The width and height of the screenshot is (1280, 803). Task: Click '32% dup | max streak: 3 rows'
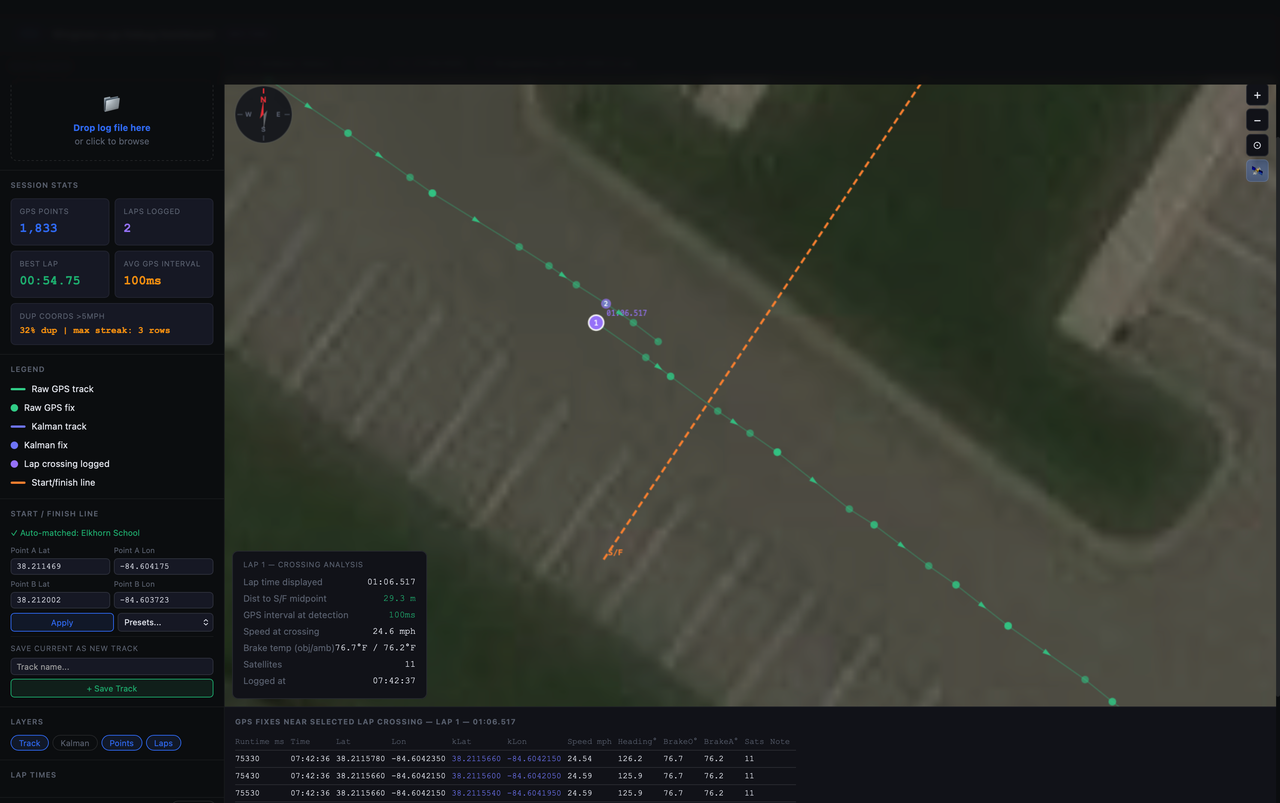click(x=95, y=330)
